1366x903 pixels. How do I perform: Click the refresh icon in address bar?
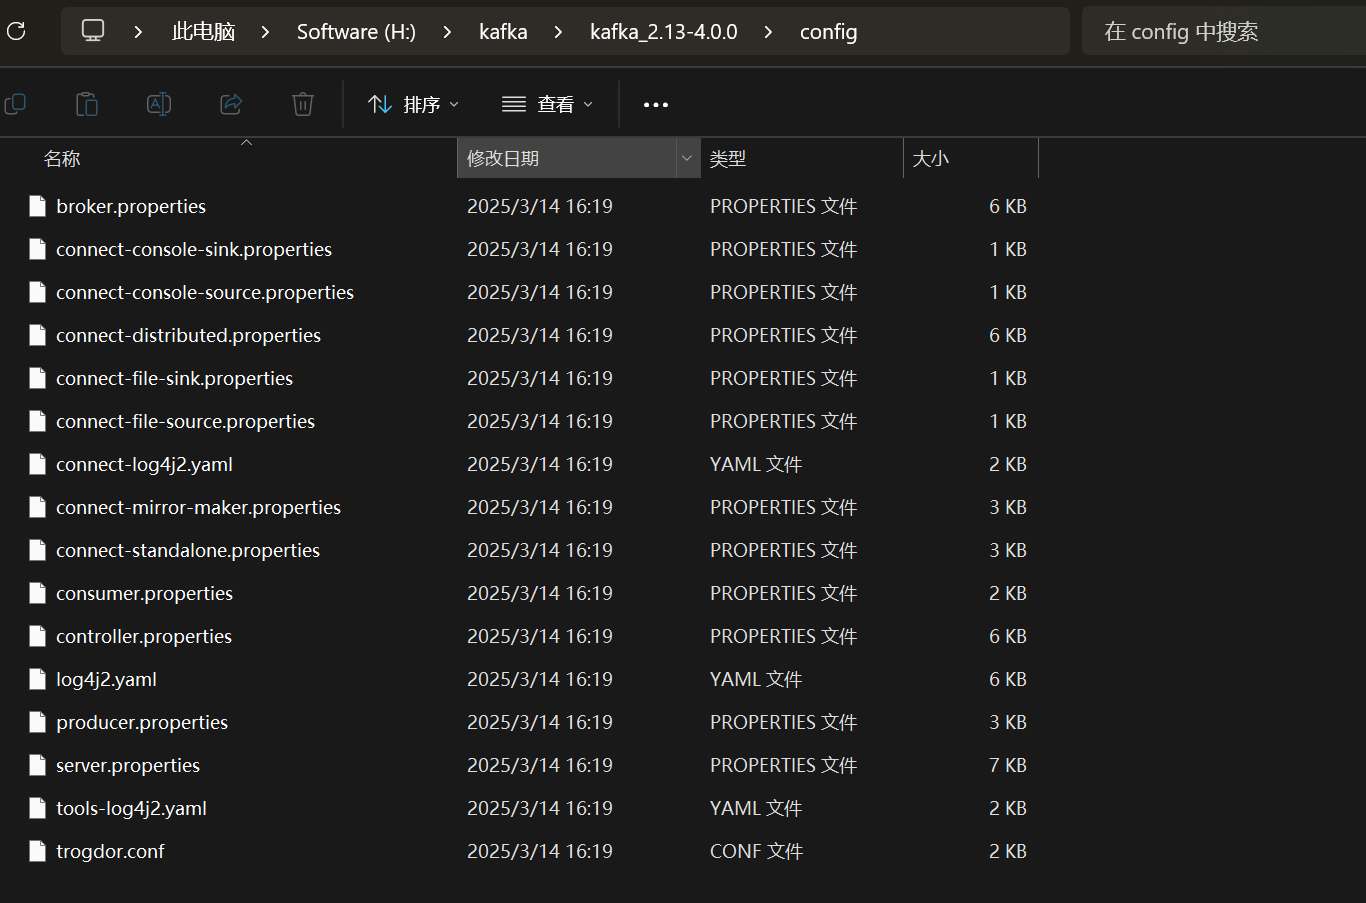coord(16,31)
